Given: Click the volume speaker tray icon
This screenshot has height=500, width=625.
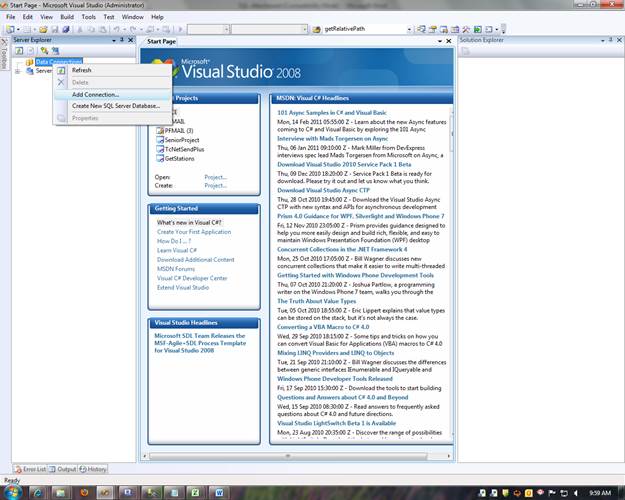Looking at the screenshot, I should coord(576,493).
